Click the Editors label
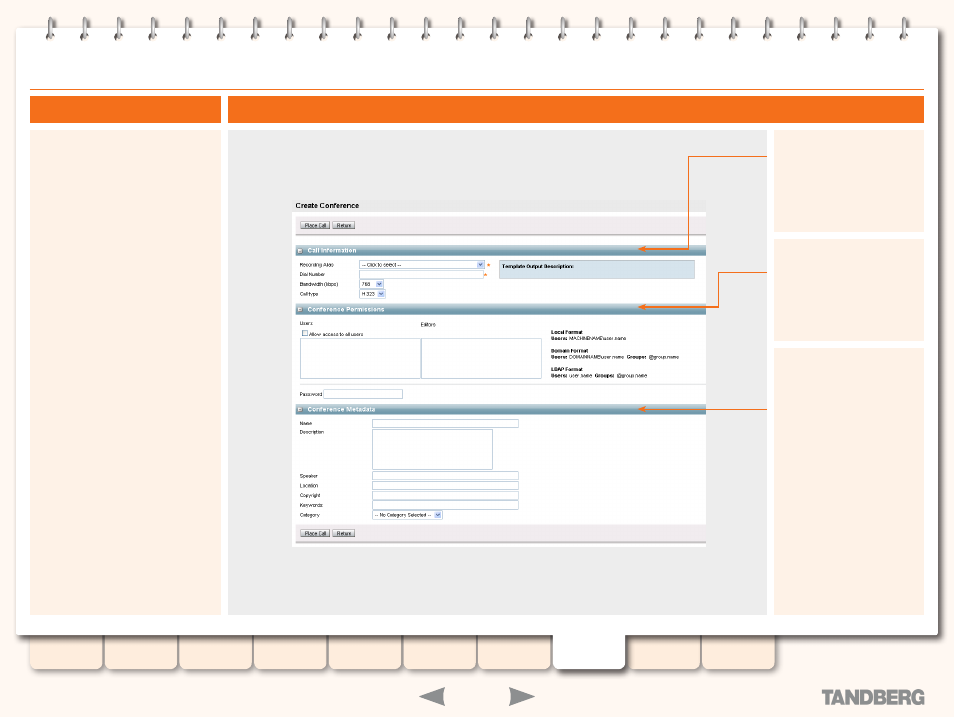This screenshot has height=717, width=954. [x=428, y=325]
